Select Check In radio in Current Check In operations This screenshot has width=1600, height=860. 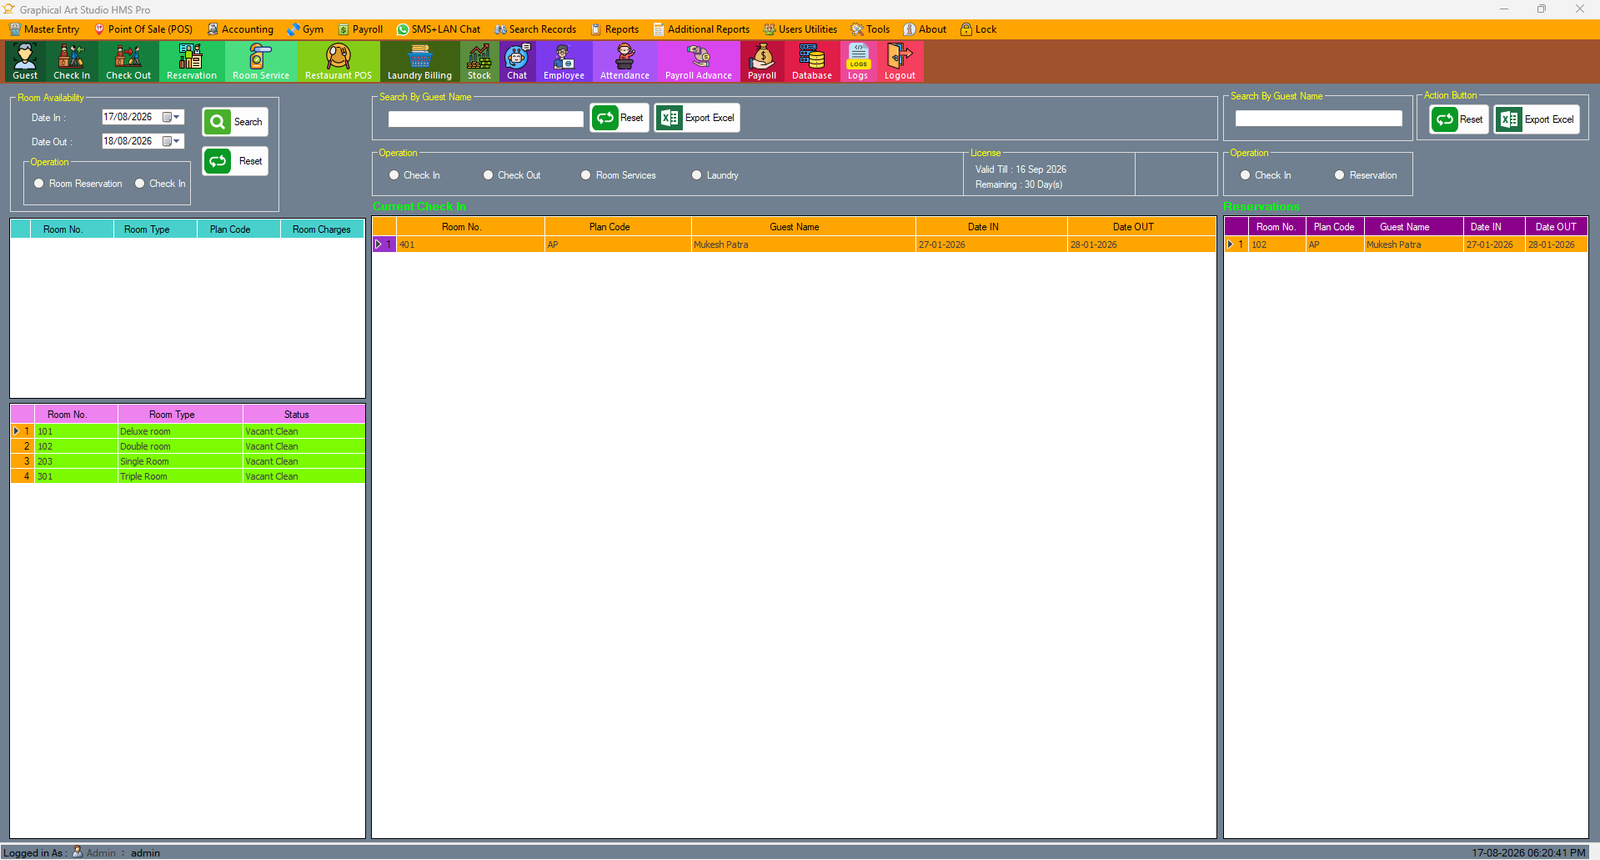pos(414,175)
